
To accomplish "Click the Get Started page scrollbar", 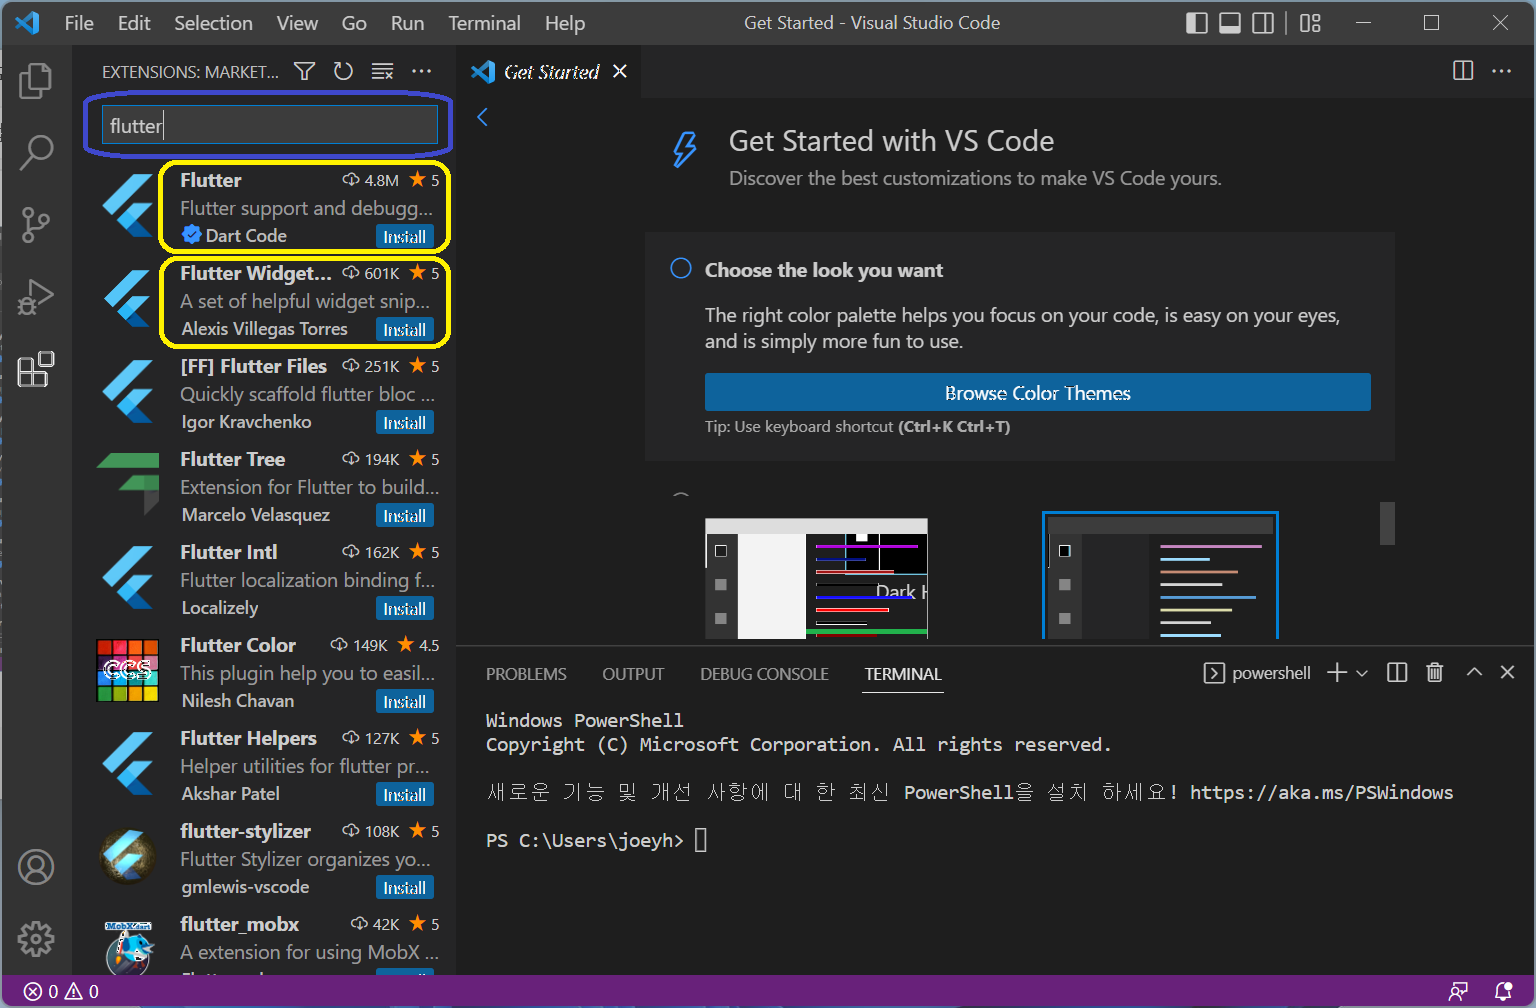I will coord(1387,523).
